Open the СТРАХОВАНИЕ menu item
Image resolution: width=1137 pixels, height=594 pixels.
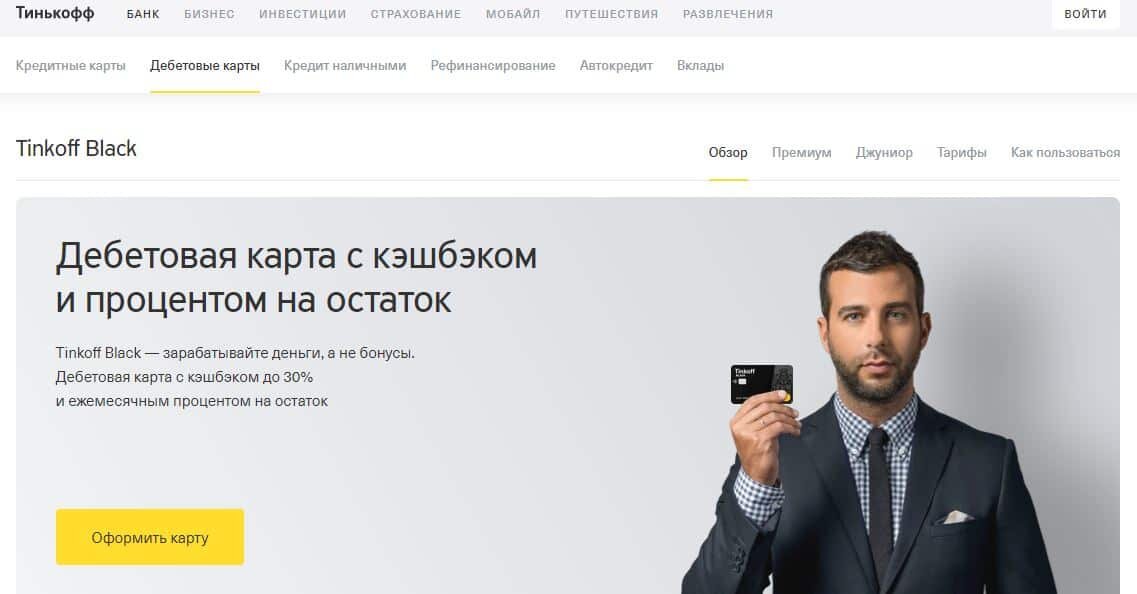[415, 14]
